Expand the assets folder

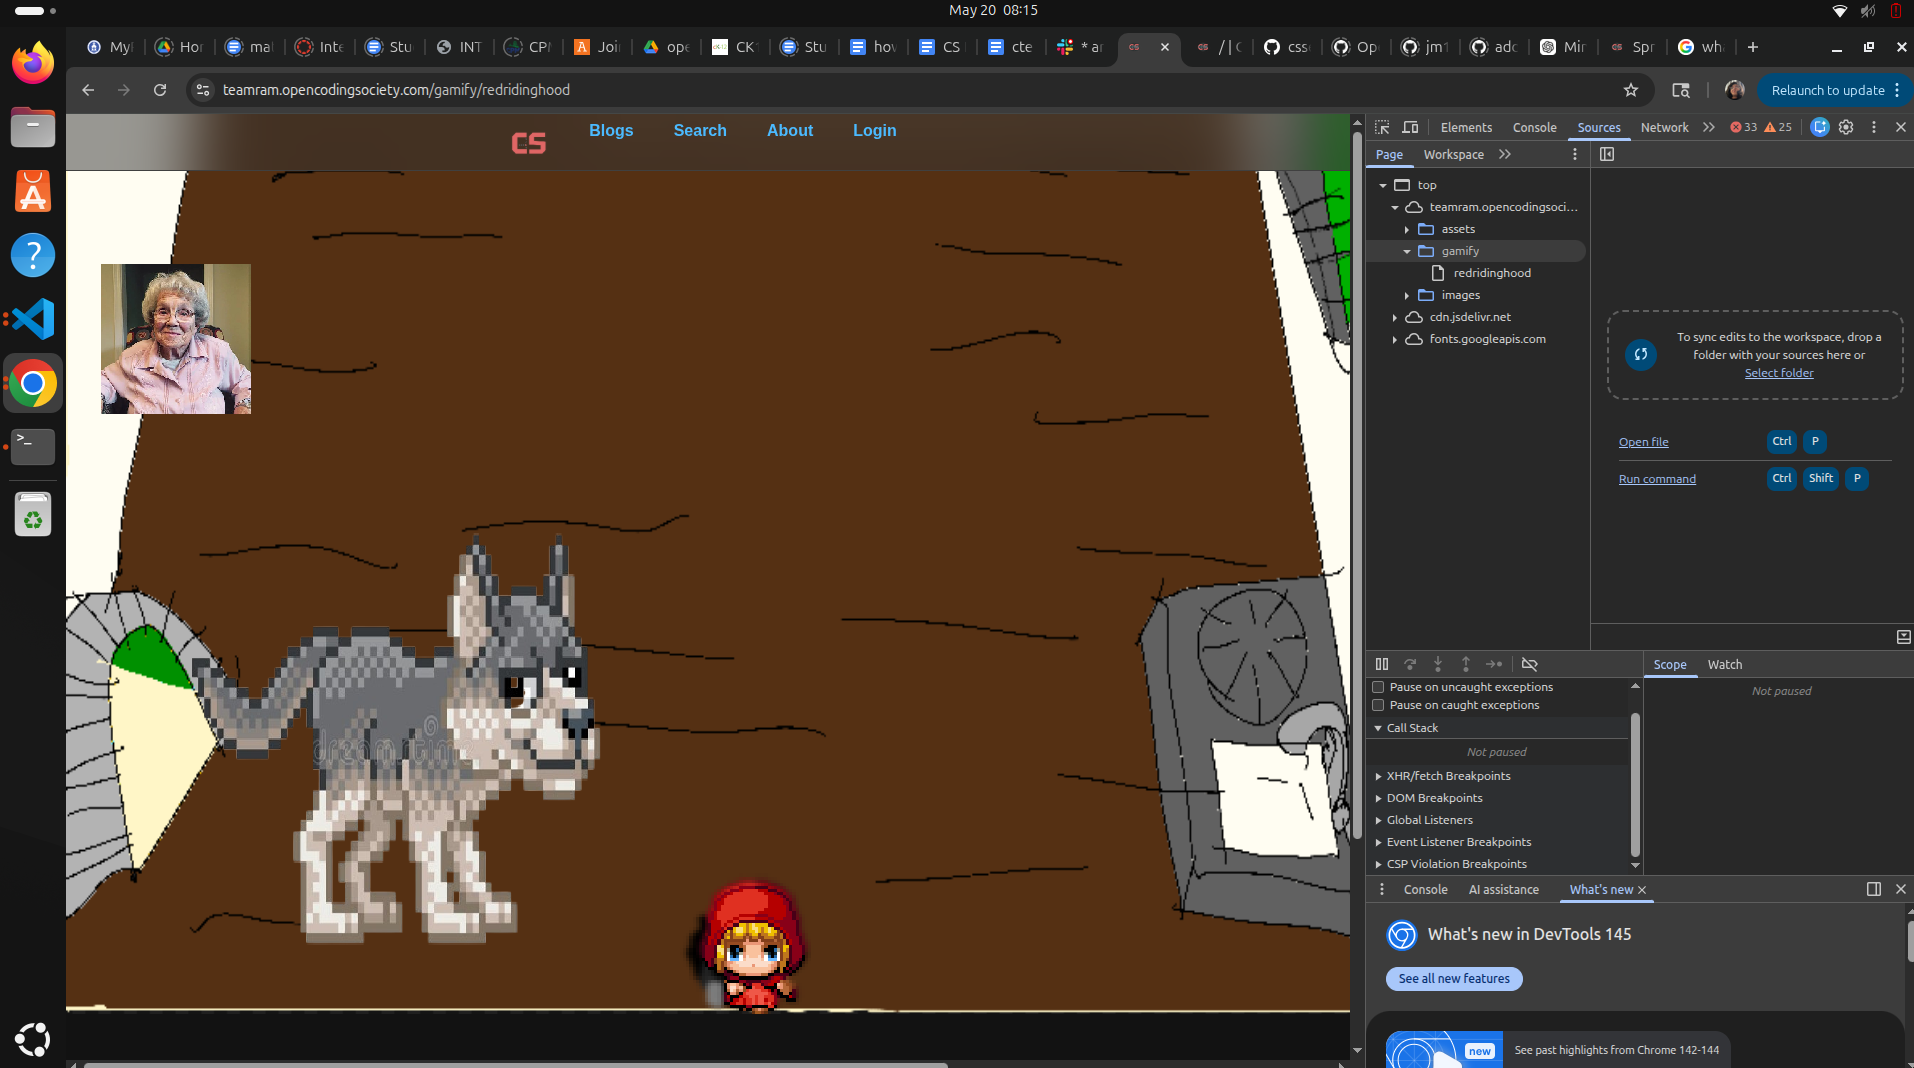click(1407, 229)
